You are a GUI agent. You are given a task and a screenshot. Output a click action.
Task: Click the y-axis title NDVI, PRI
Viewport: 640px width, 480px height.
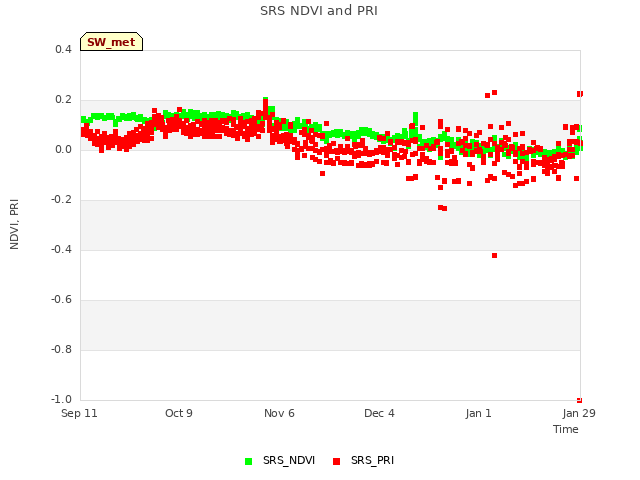14,224
